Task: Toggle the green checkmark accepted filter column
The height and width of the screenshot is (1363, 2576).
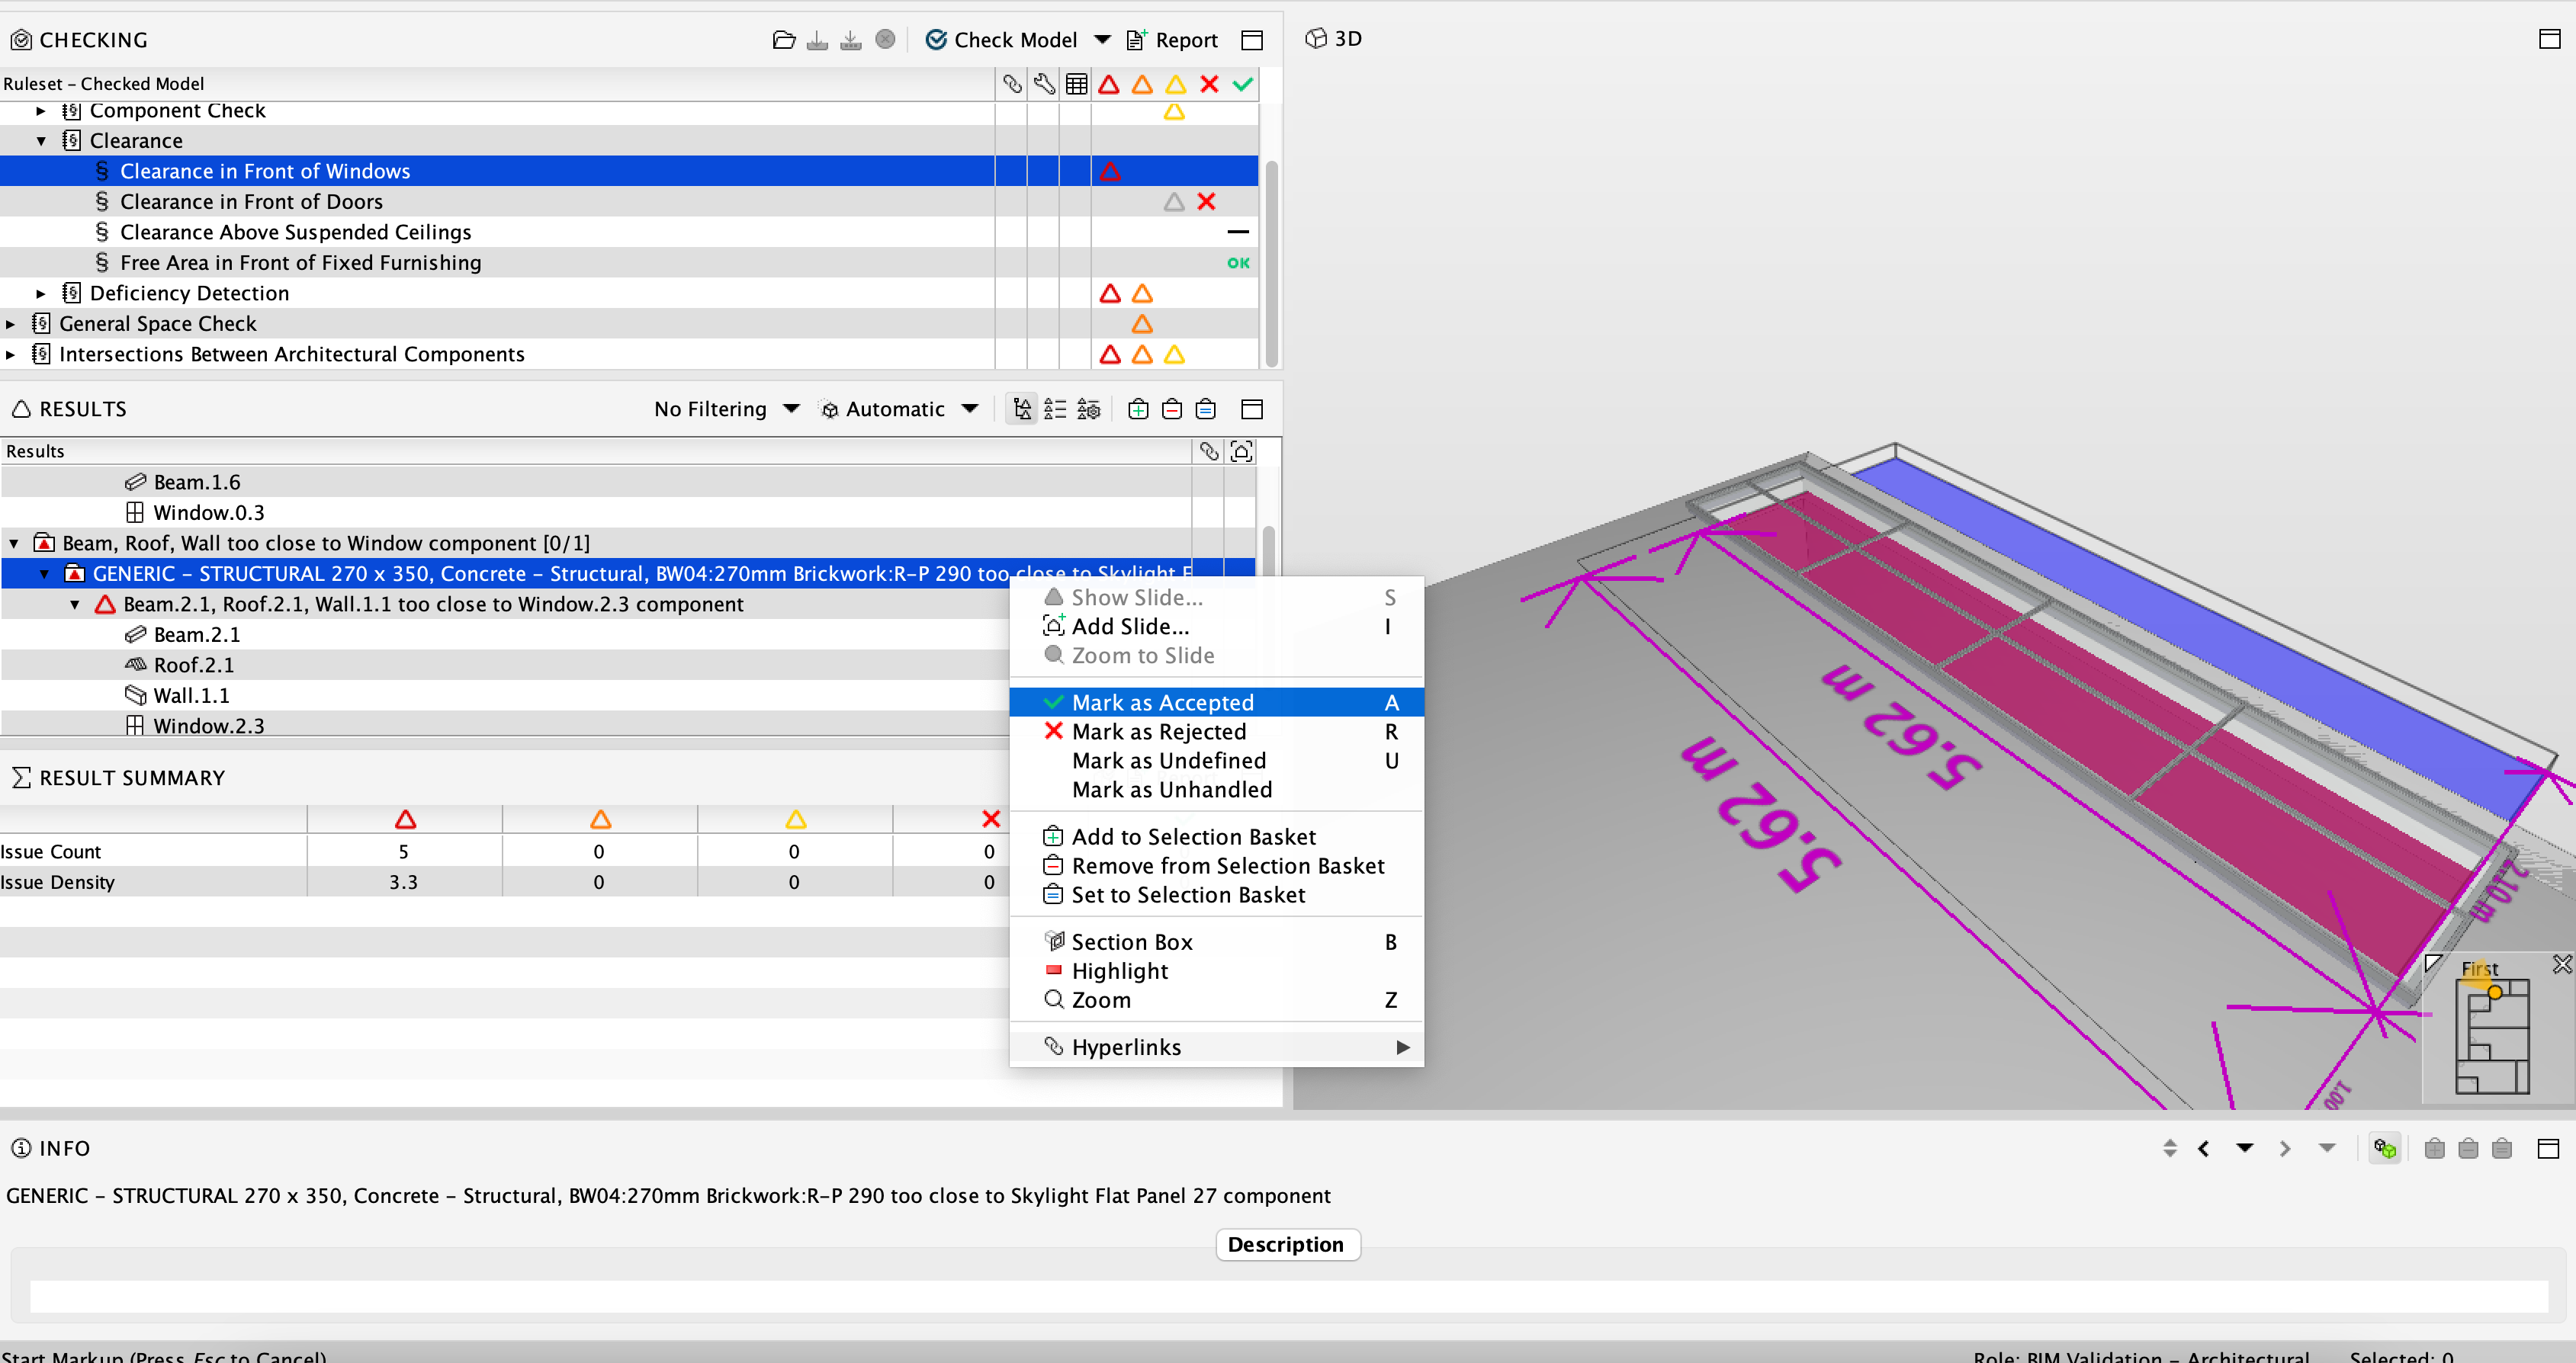Action: [x=1243, y=84]
